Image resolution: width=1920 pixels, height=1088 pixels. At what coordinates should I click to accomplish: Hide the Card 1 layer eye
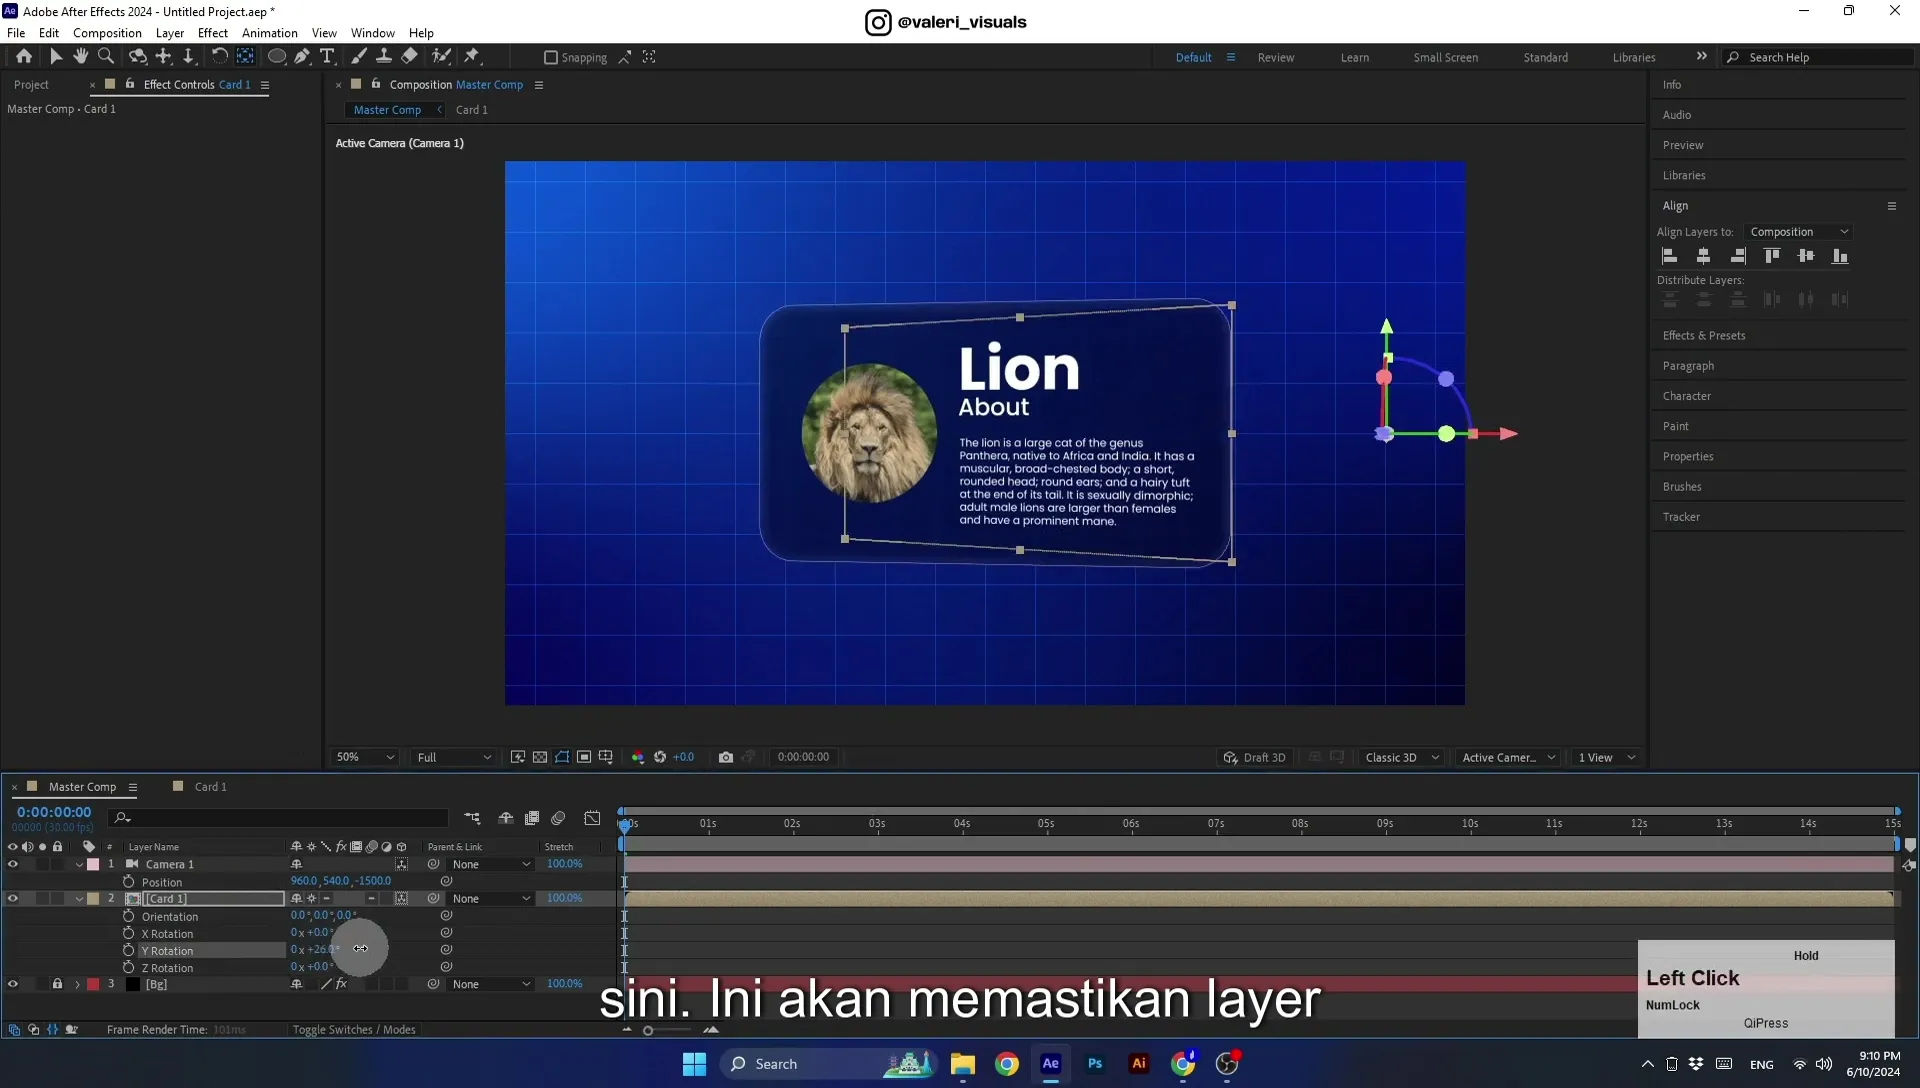click(x=13, y=898)
